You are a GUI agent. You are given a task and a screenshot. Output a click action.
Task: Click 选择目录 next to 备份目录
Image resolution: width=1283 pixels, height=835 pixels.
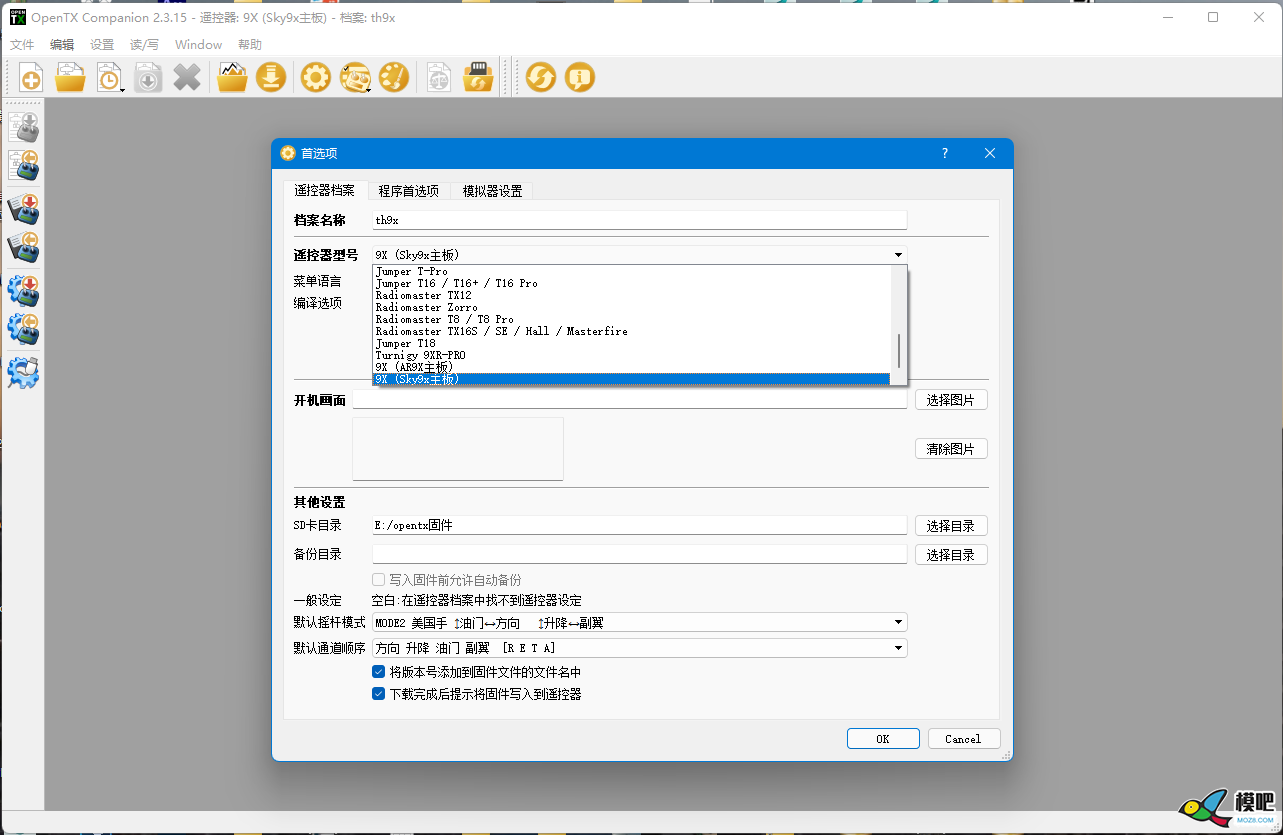[951, 554]
